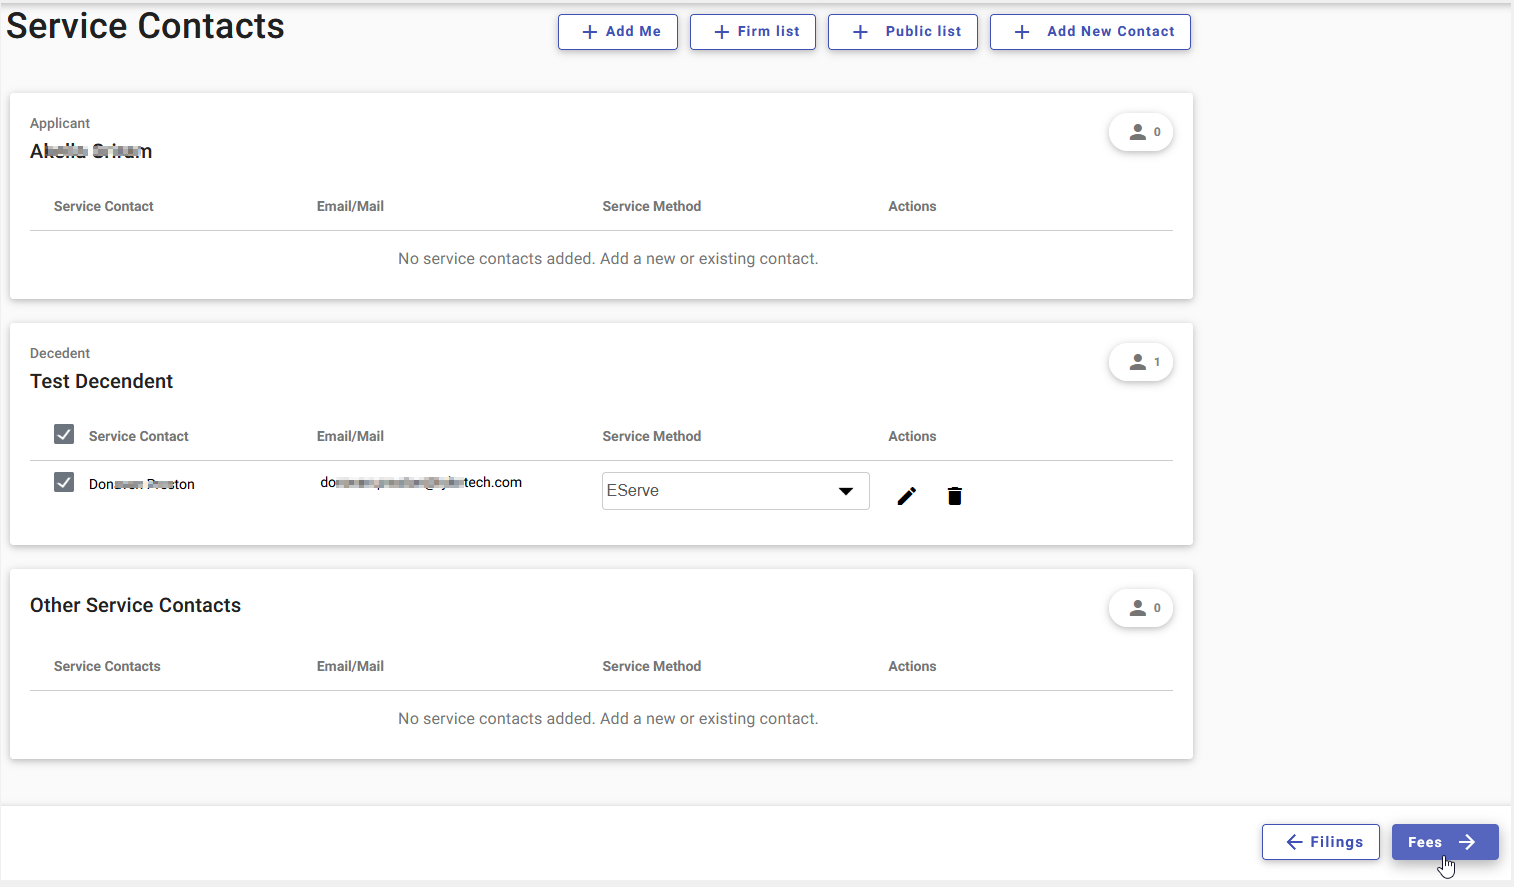This screenshot has height=887, width=1514.
Task: Open the Public list
Action: point(902,31)
